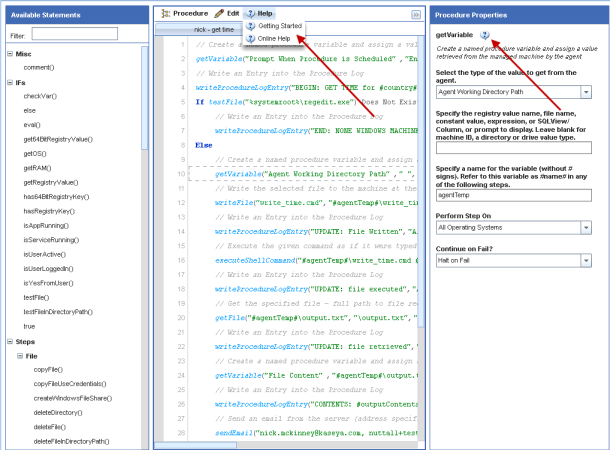Select the hasRegistryKey() statement

49,211
